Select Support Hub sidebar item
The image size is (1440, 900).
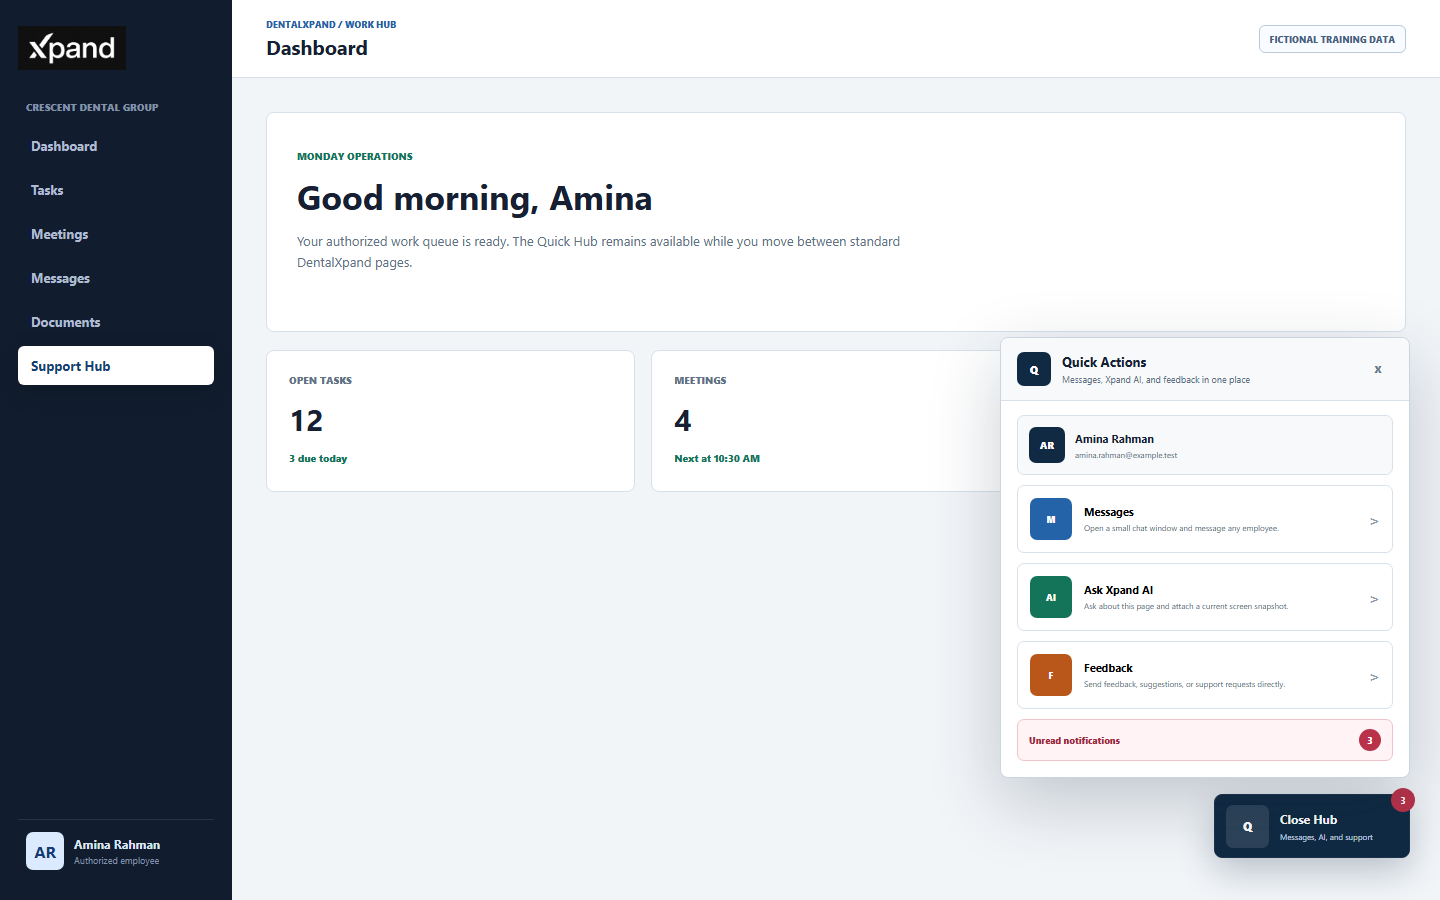[116, 365]
